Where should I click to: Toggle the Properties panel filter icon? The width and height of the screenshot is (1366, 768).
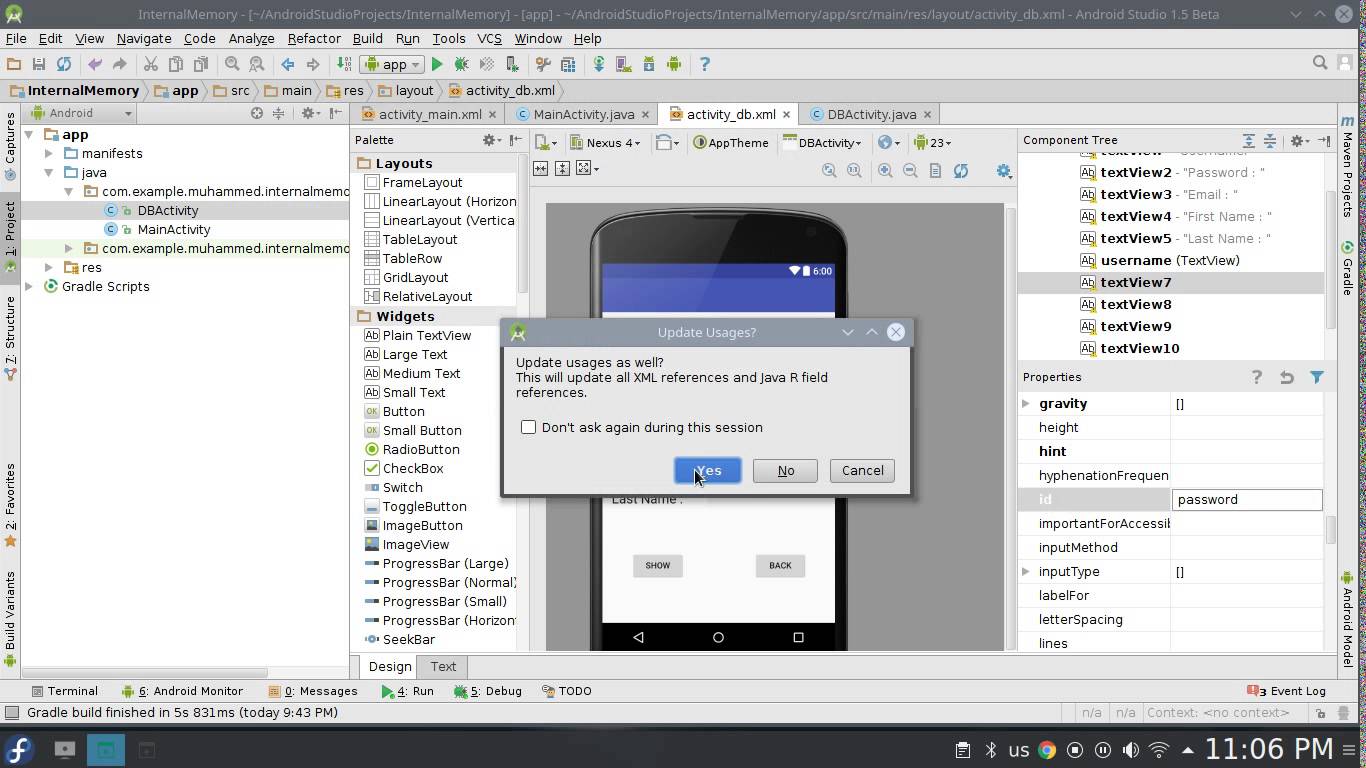pyautogui.click(x=1316, y=377)
